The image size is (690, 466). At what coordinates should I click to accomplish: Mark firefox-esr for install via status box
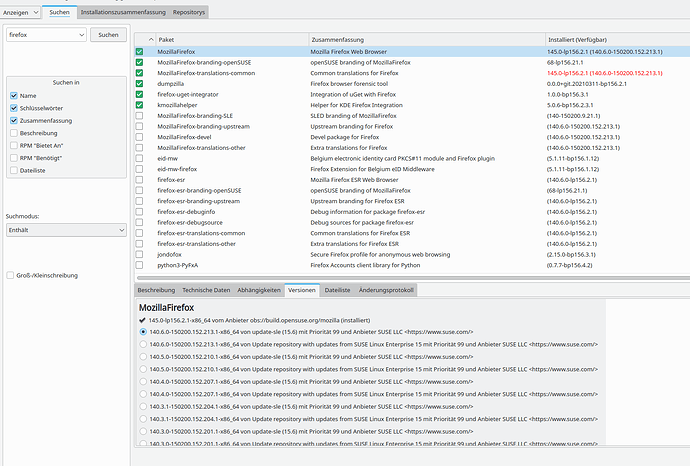[x=140, y=178]
